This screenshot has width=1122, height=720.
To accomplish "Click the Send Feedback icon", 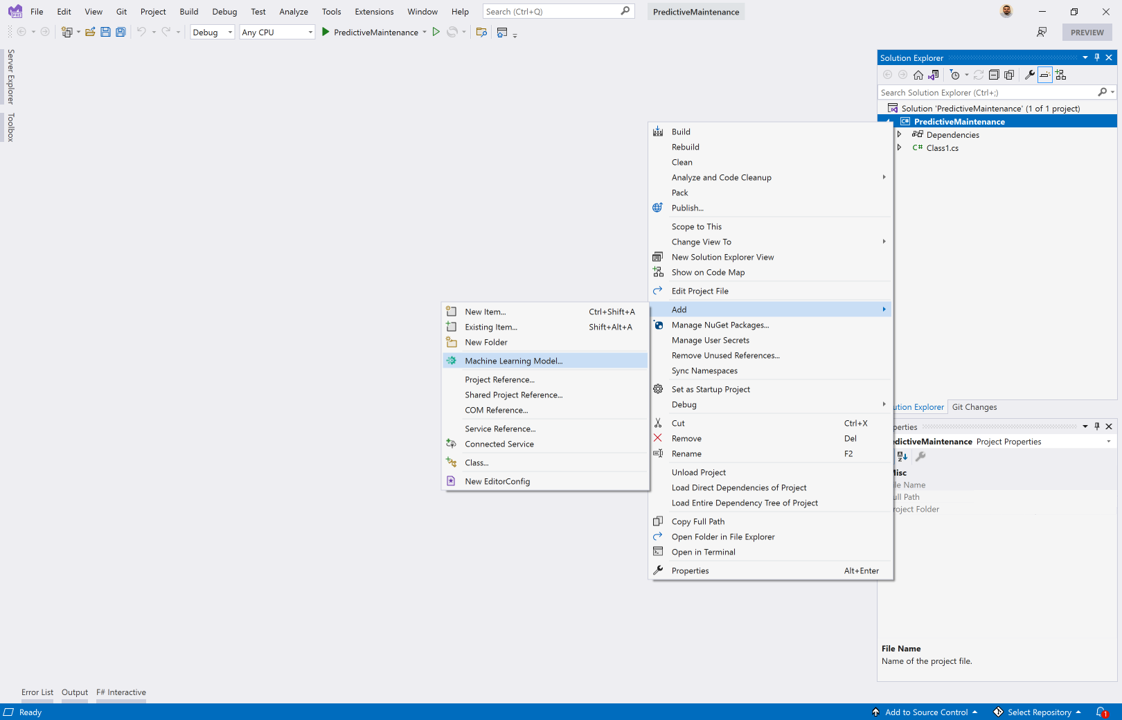I will coord(1042,32).
